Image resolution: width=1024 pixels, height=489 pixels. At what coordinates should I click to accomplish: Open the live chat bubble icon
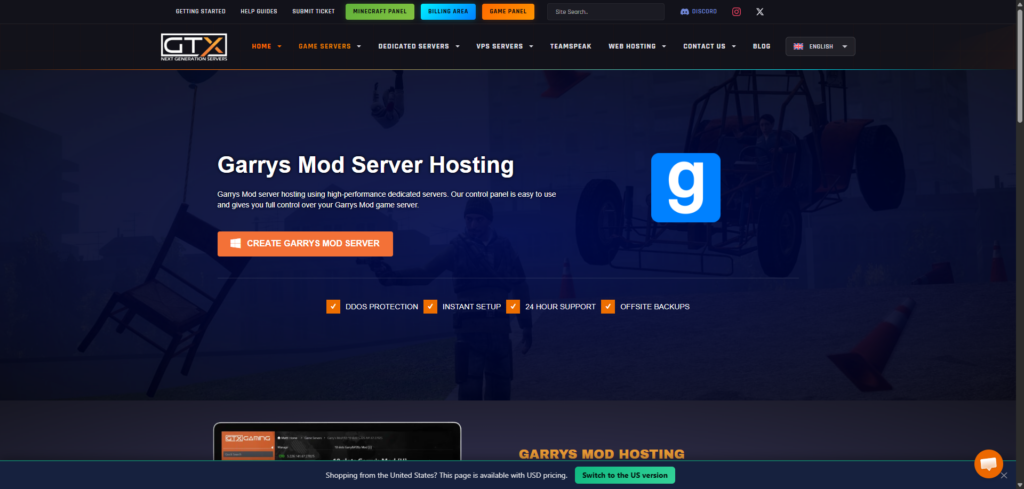(x=989, y=464)
